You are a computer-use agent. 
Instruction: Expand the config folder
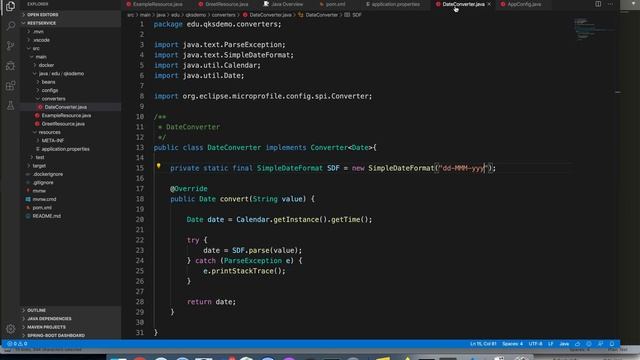pyautogui.click(x=49, y=90)
